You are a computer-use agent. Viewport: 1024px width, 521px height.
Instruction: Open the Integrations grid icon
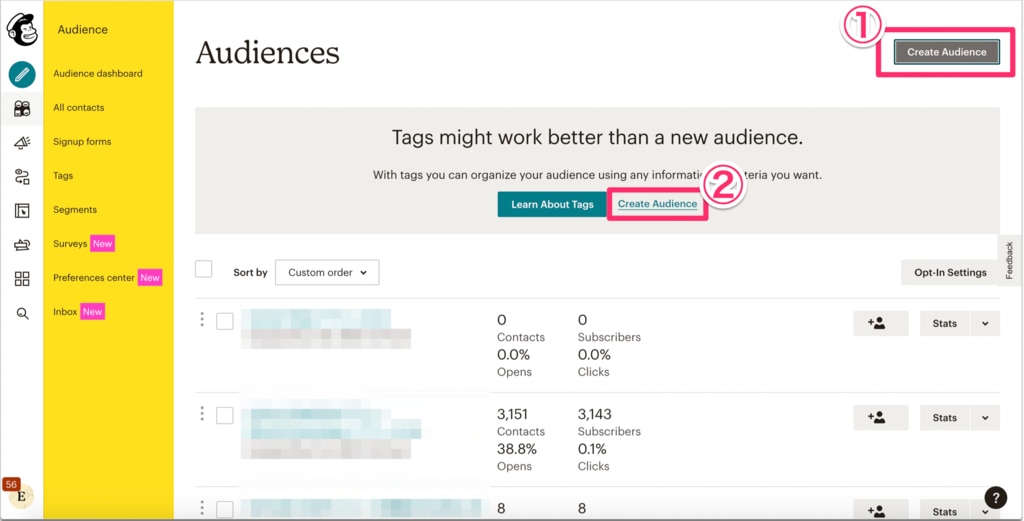[22, 279]
